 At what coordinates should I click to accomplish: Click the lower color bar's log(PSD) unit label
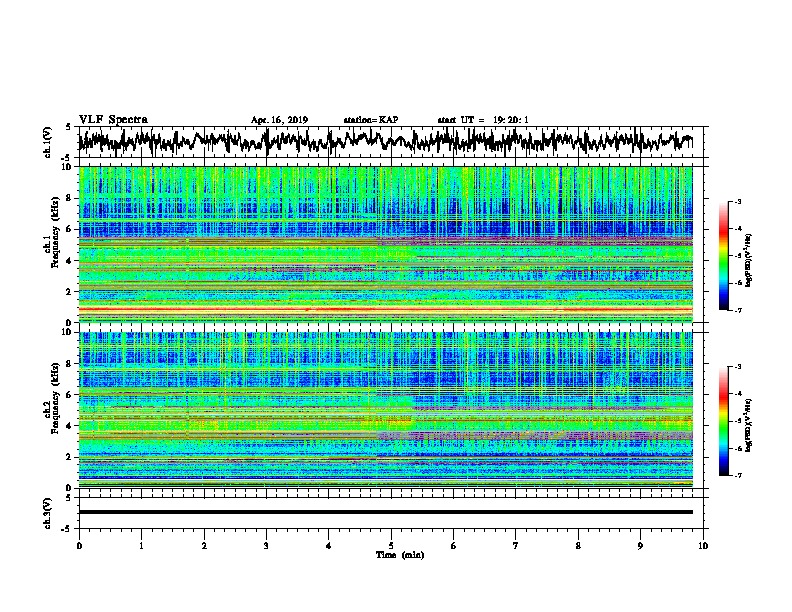tap(749, 425)
